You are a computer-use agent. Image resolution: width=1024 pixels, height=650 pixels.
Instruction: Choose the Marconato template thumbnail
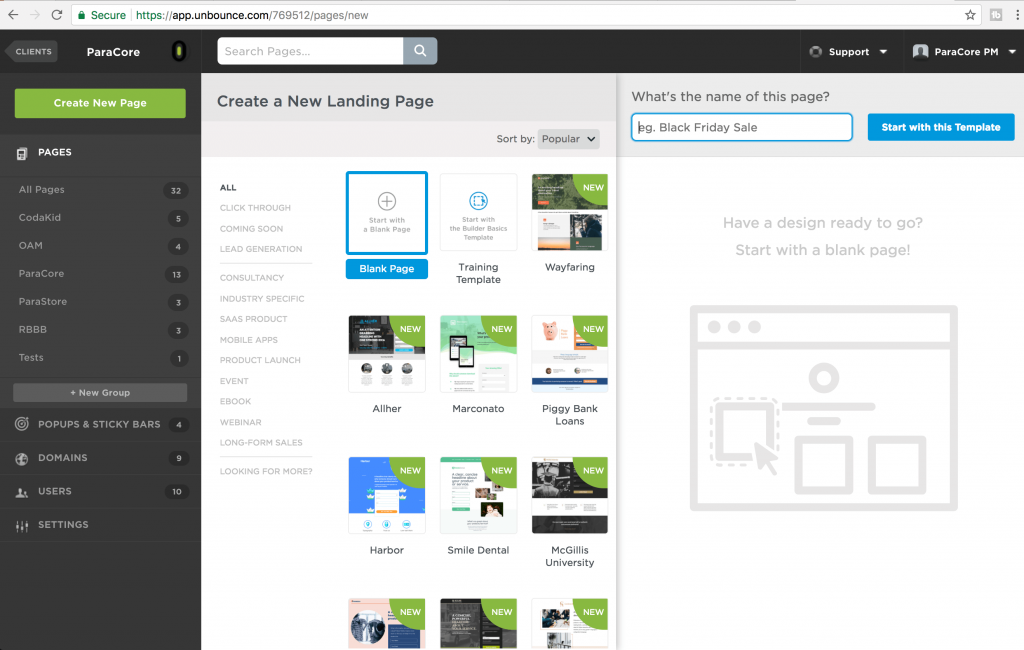pyautogui.click(x=478, y=353)
